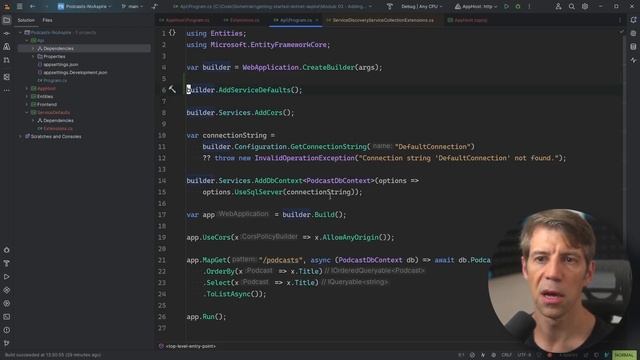Open the Git tool window icon at bottom
Screen dimensions: 640x360
(x=7, y=343)
